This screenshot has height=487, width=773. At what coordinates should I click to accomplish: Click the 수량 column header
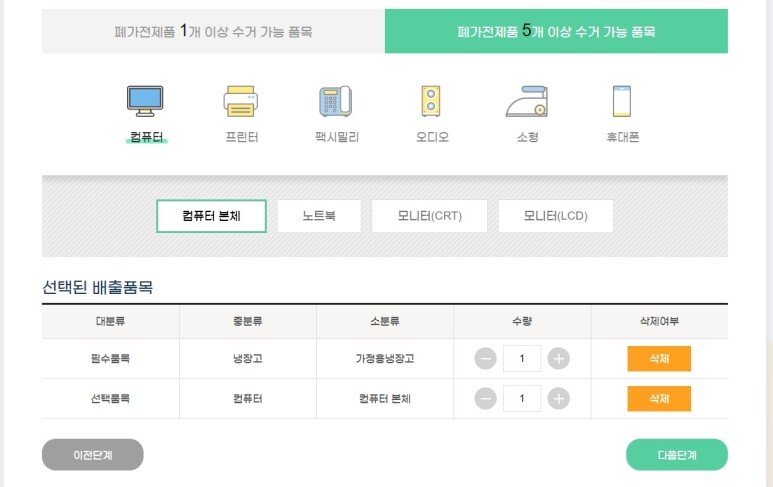522,321
